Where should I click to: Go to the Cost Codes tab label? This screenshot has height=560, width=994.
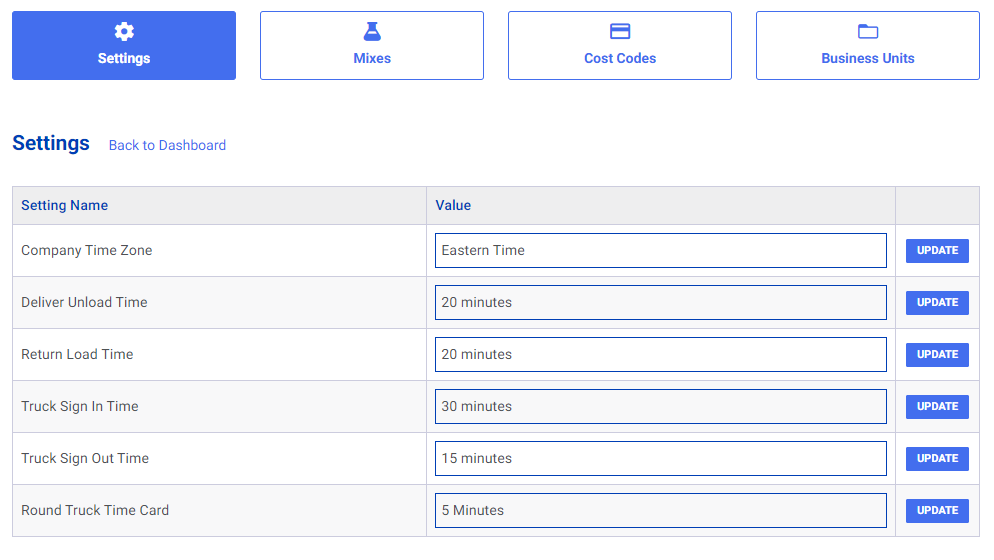[x=620, y=58]
